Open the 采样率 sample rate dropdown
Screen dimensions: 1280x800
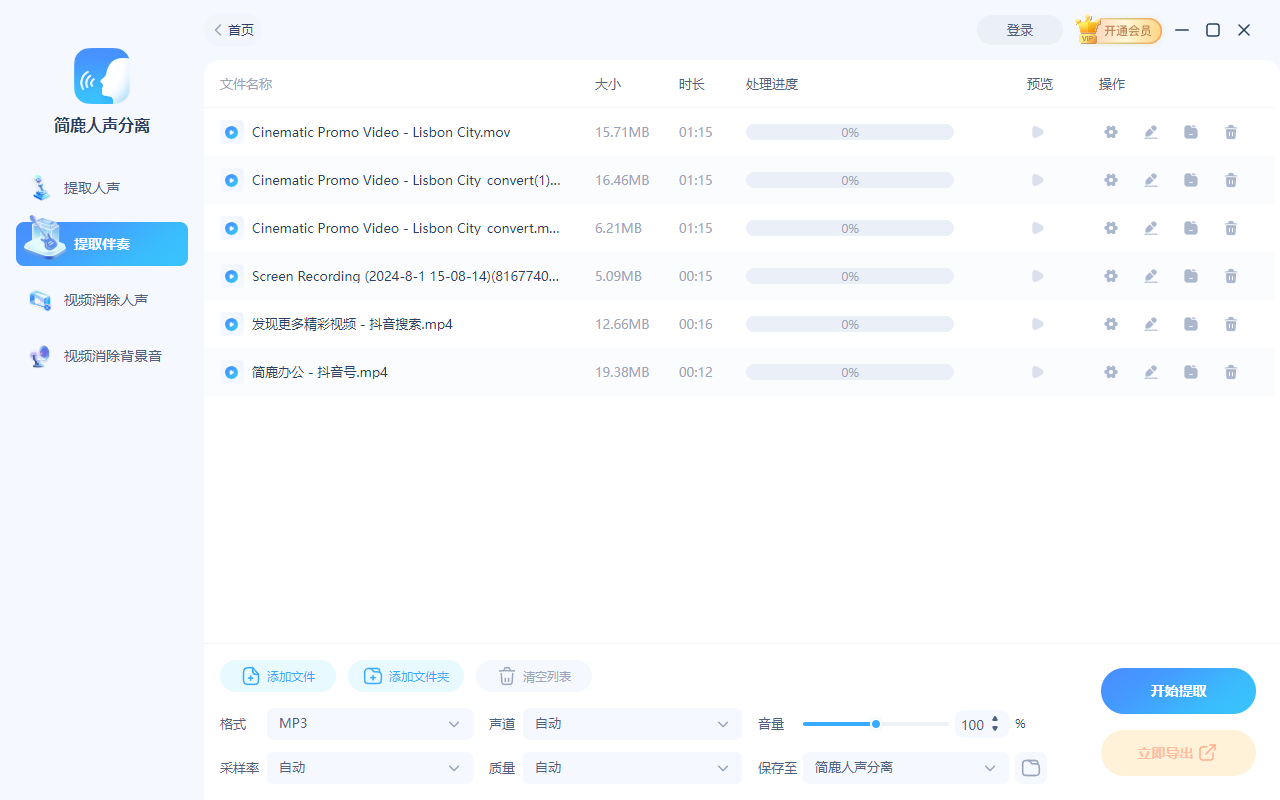click(370, 767)
